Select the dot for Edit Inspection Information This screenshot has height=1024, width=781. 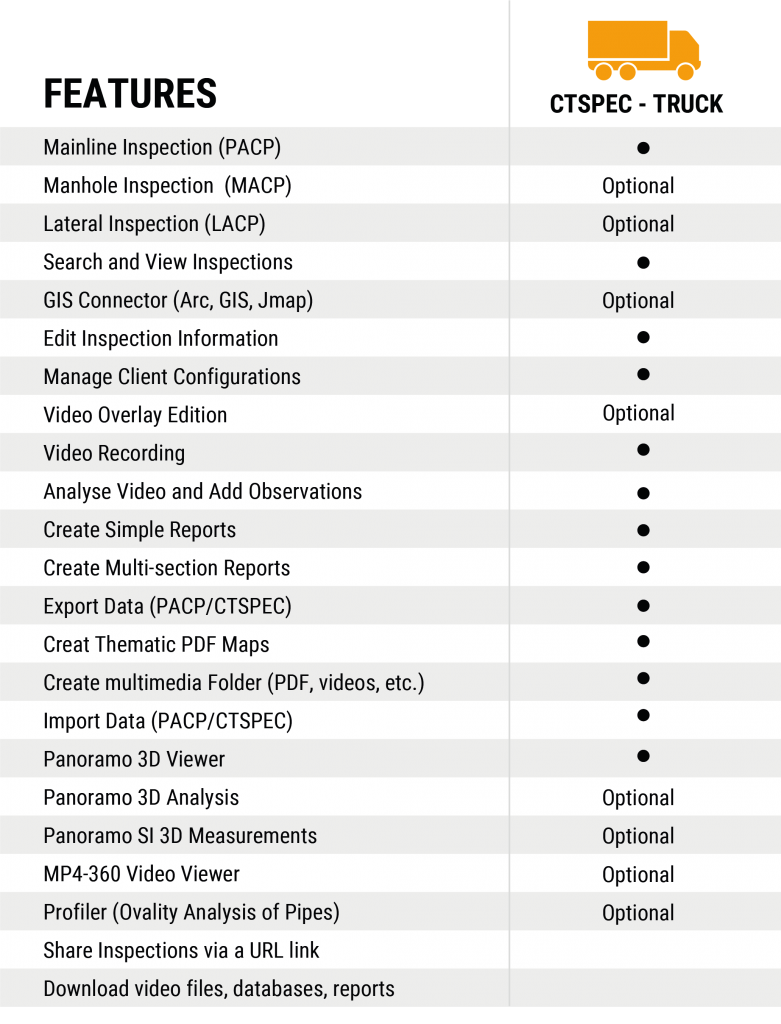click(x=643, y=338)
